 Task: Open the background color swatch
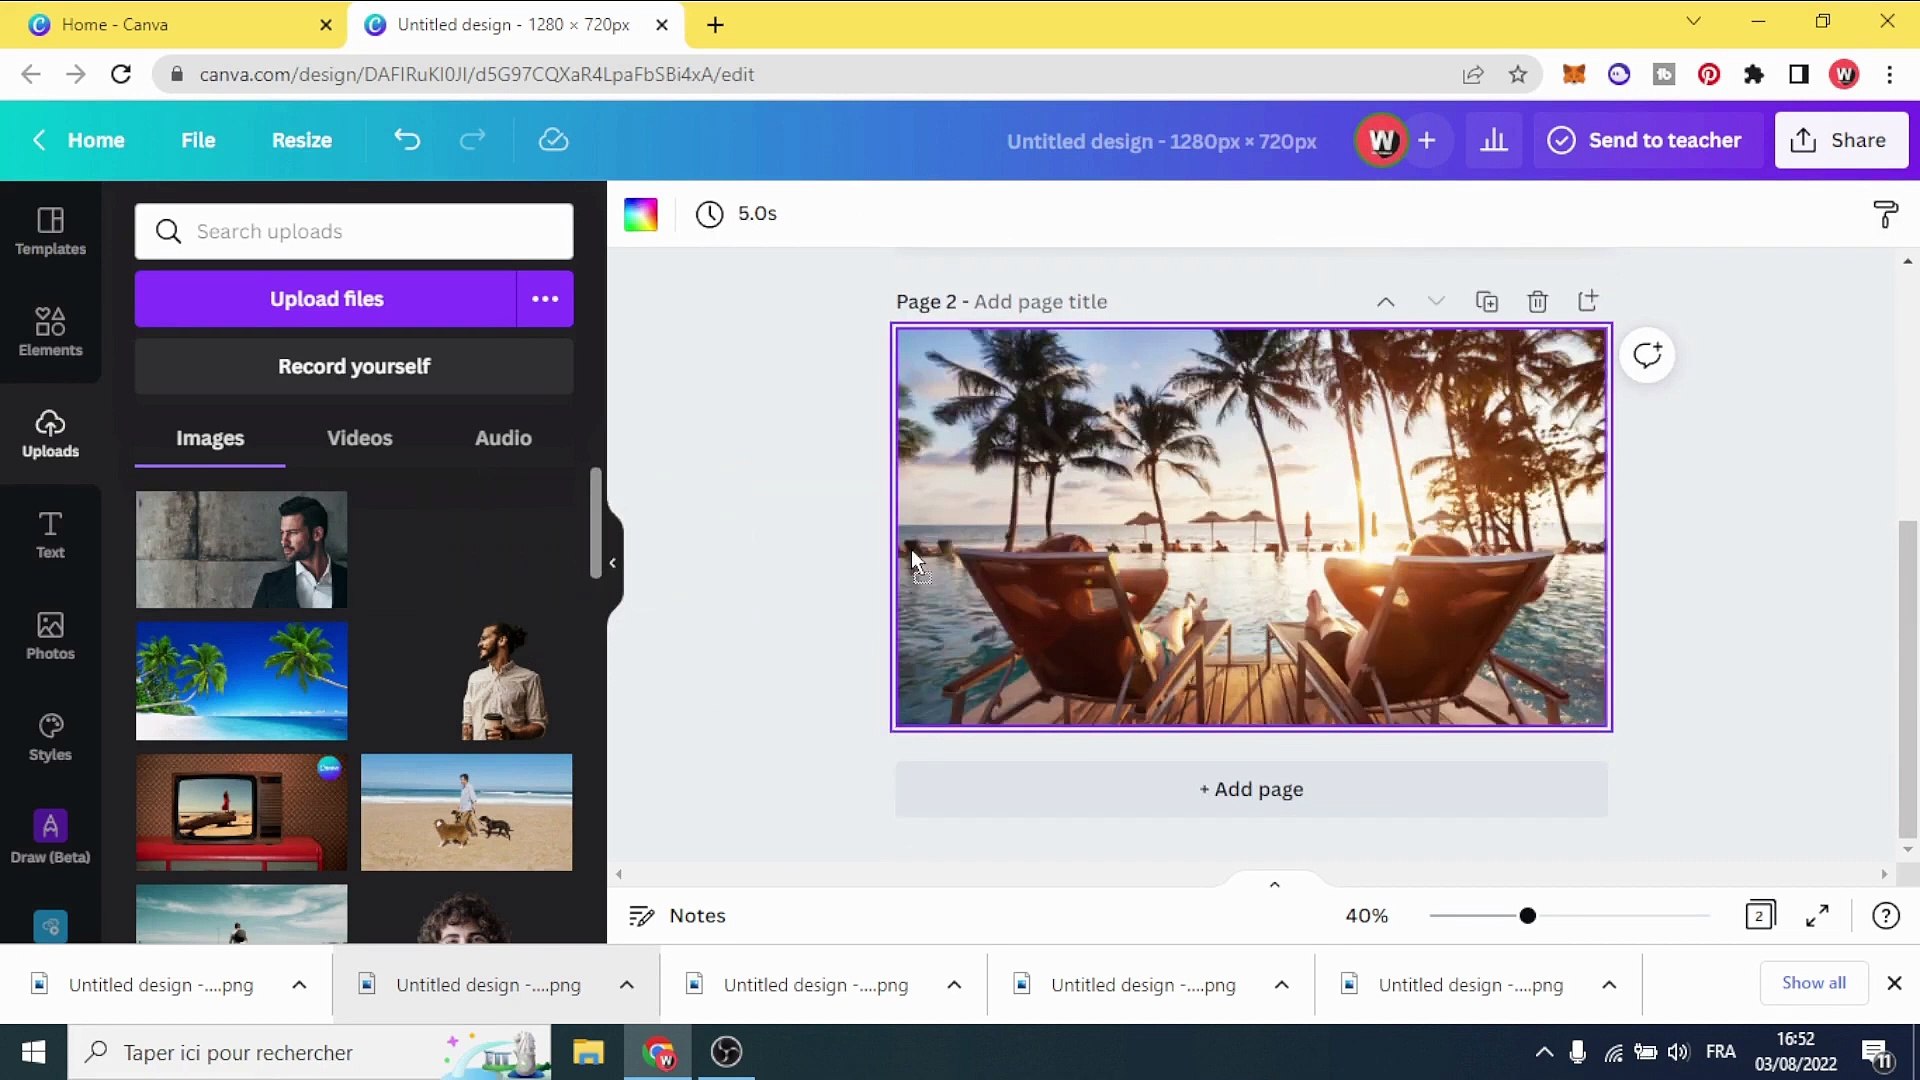click(x=640, y=214)
